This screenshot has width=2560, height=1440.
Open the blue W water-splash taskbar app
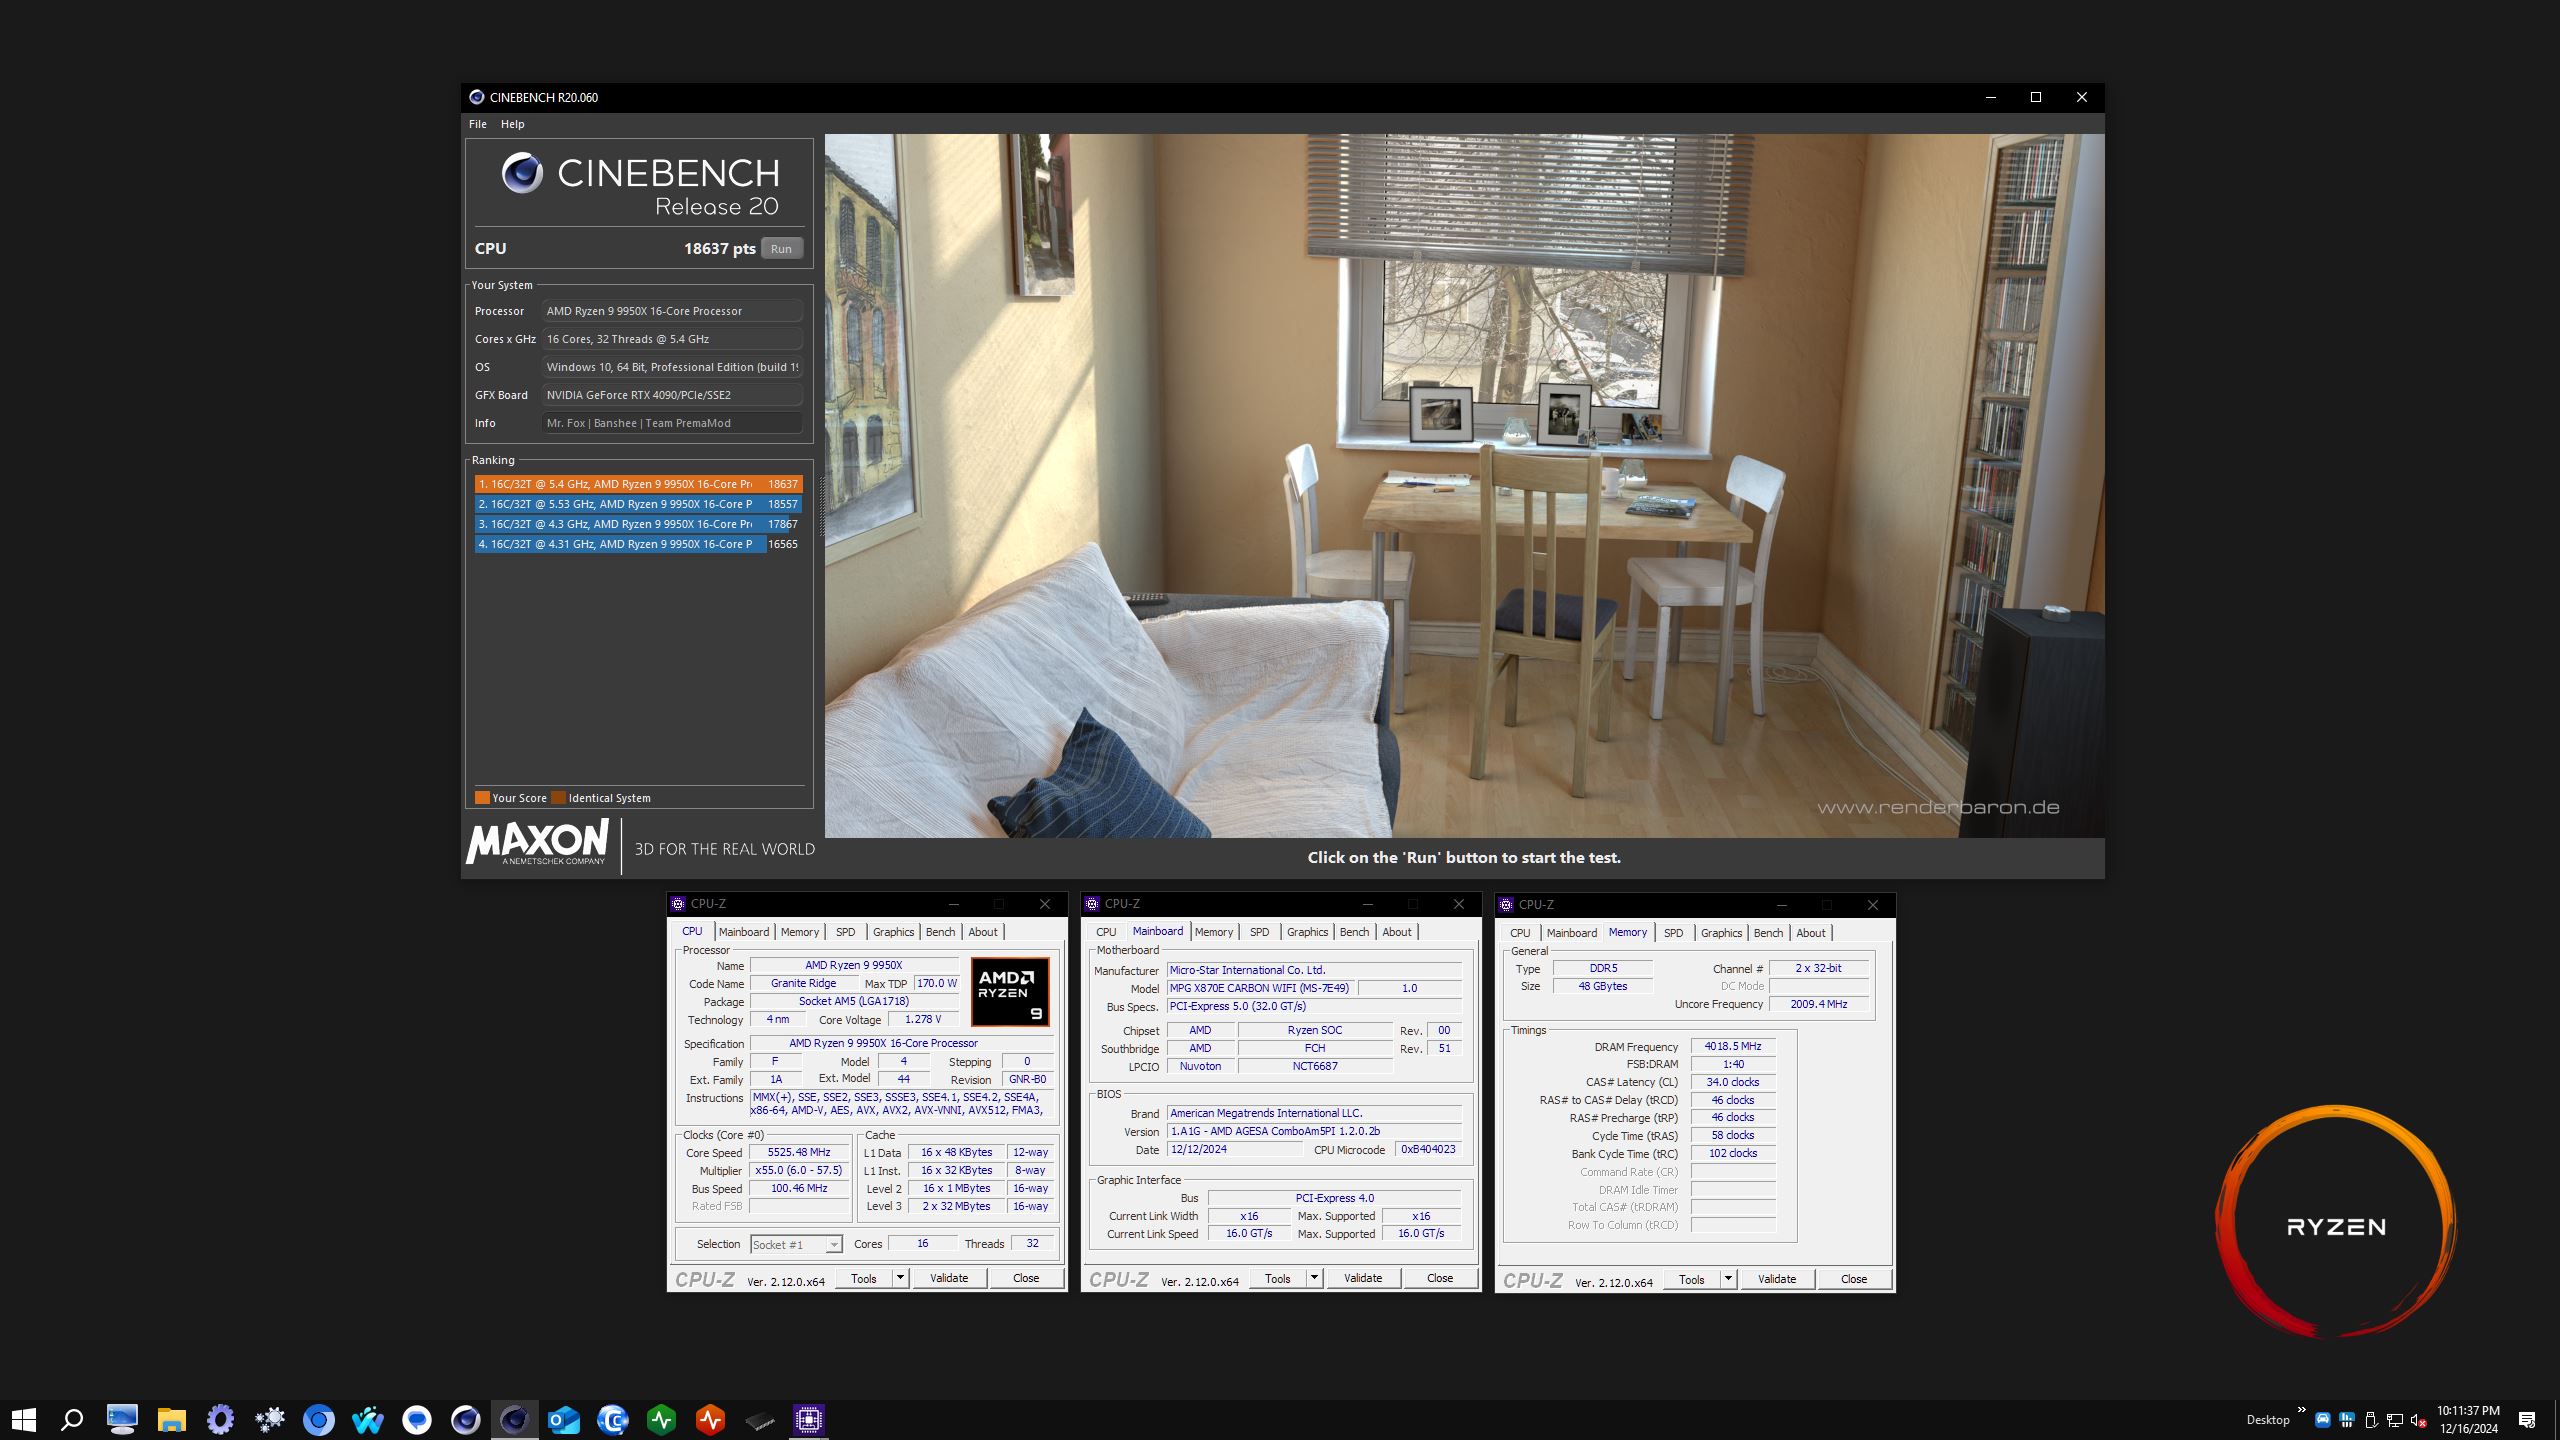(367, 1419)
